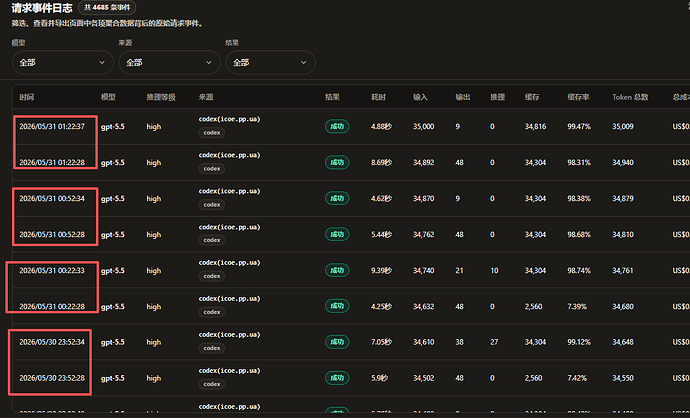Click duration cell 9.39秒
Image resolution: width=690 pixels, height=418 pixels.
(381, 271)
